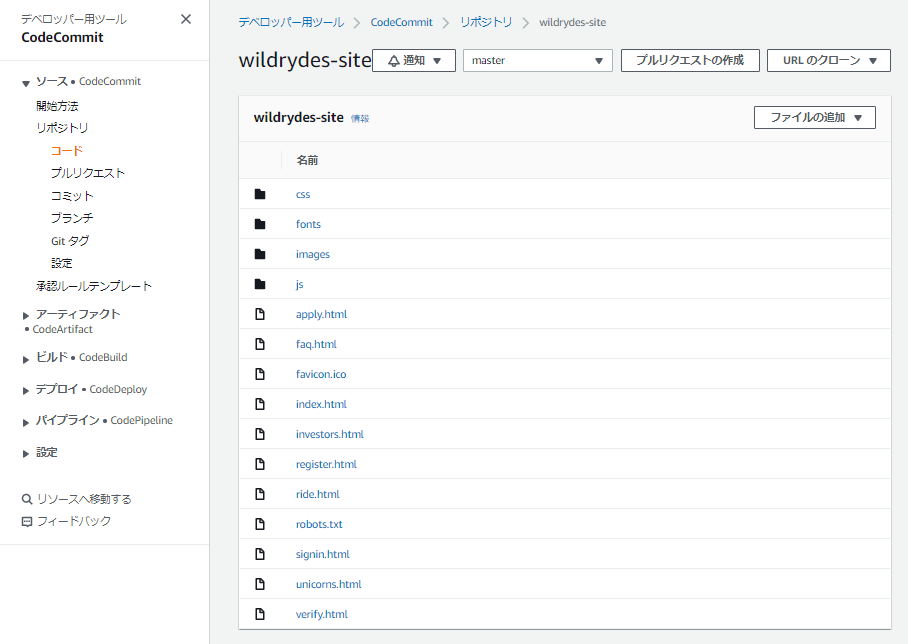Open the ファイルの追加 dropdown
Image resolution: width=908 pixels, height=644 pixels.
tap(816, 117)
